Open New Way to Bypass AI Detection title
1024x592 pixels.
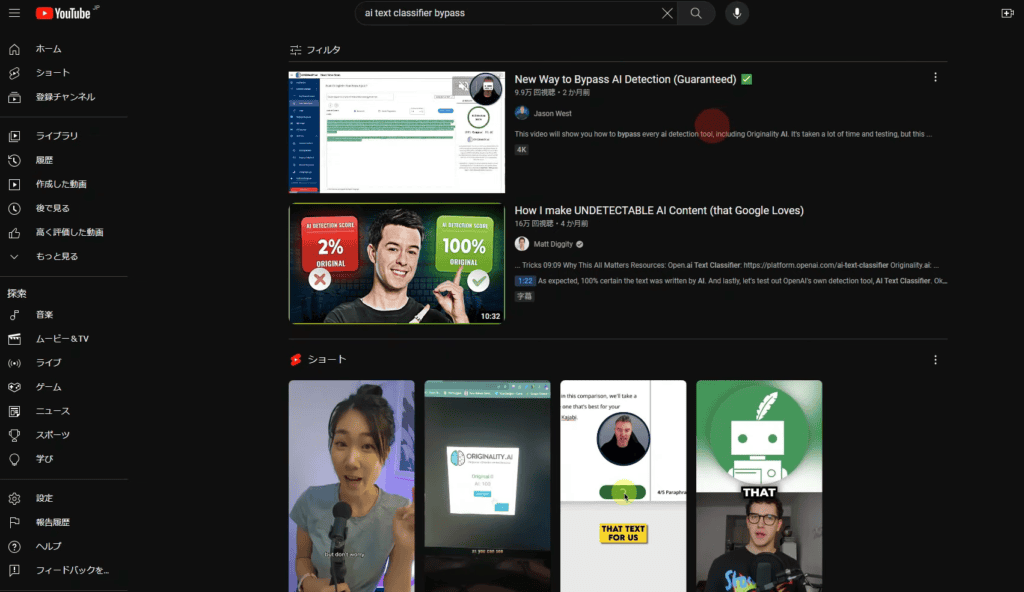pos(625,79)
